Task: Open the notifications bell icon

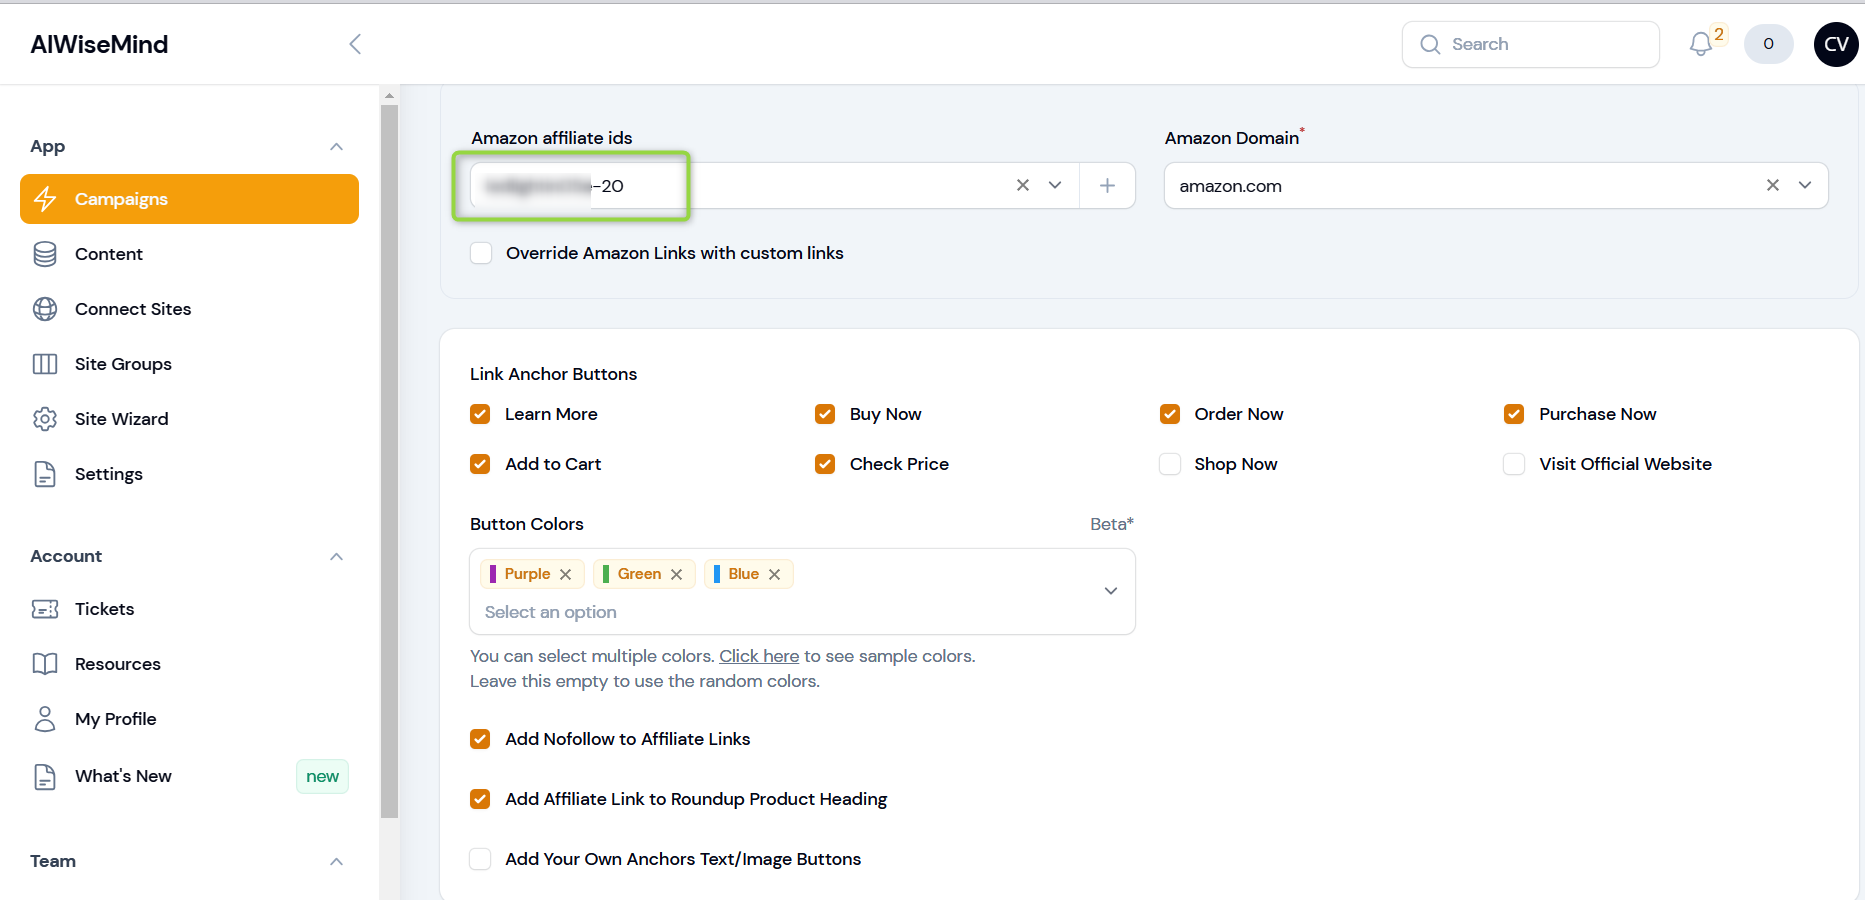Action: 1701,44
